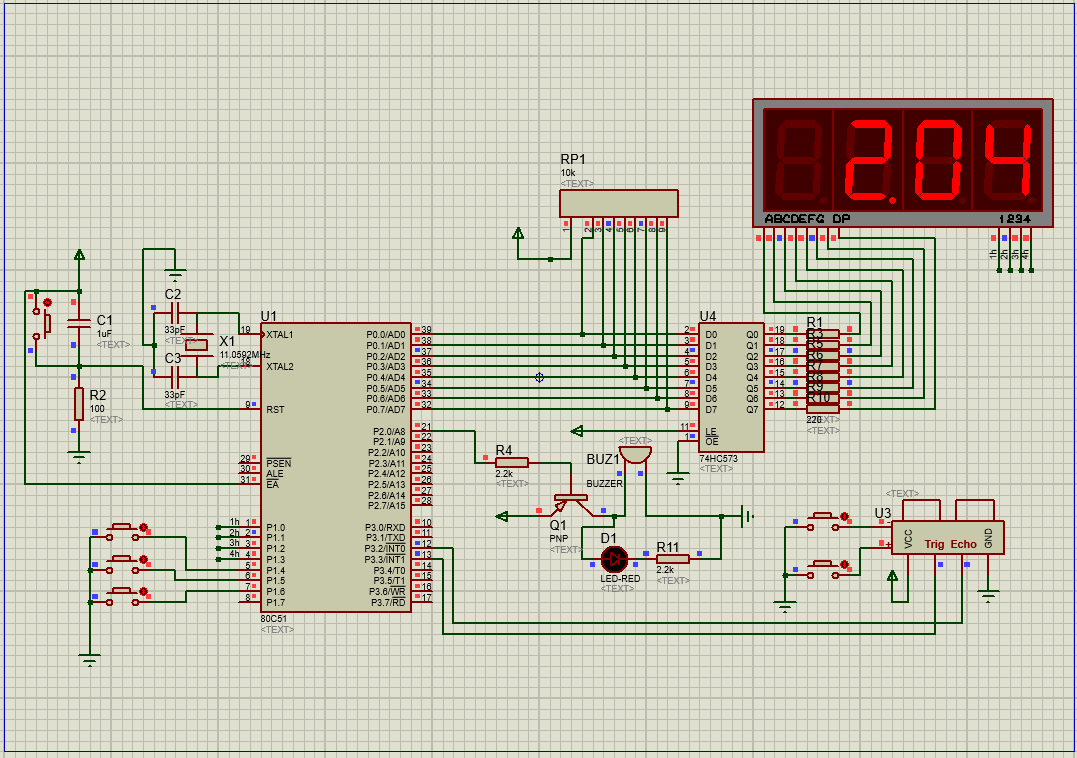
Task: Select resistor R11 symbol
Action: click(672, 558)
